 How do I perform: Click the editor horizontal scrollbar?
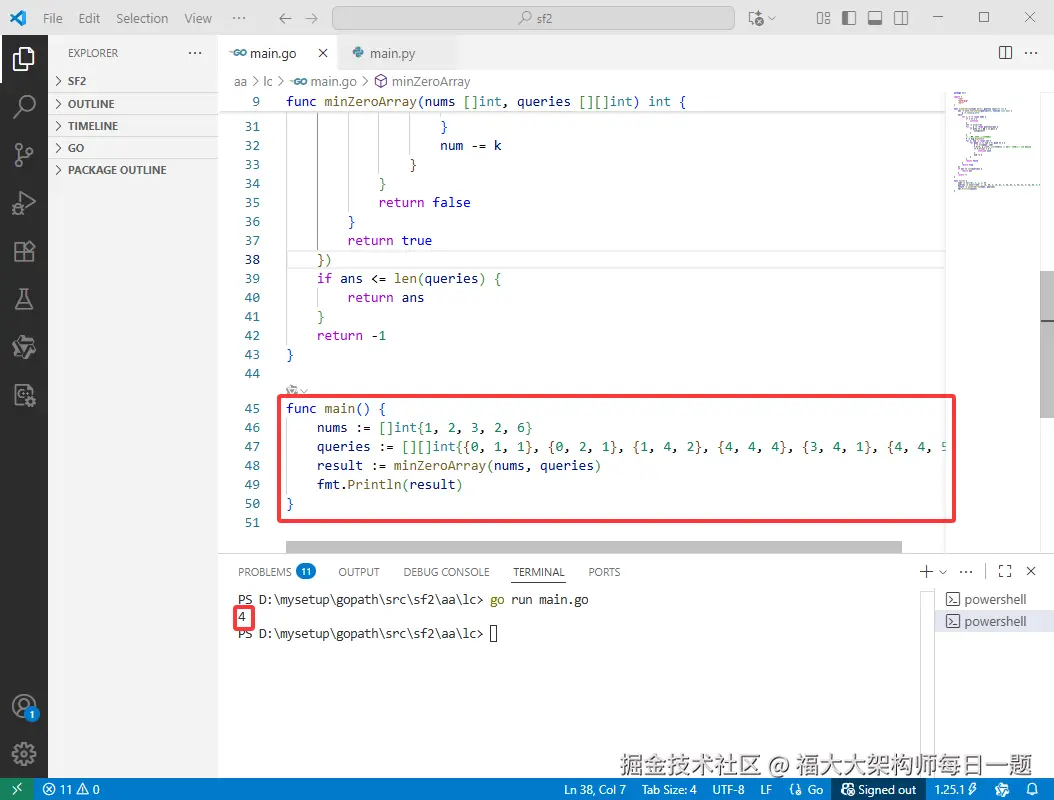594,547
